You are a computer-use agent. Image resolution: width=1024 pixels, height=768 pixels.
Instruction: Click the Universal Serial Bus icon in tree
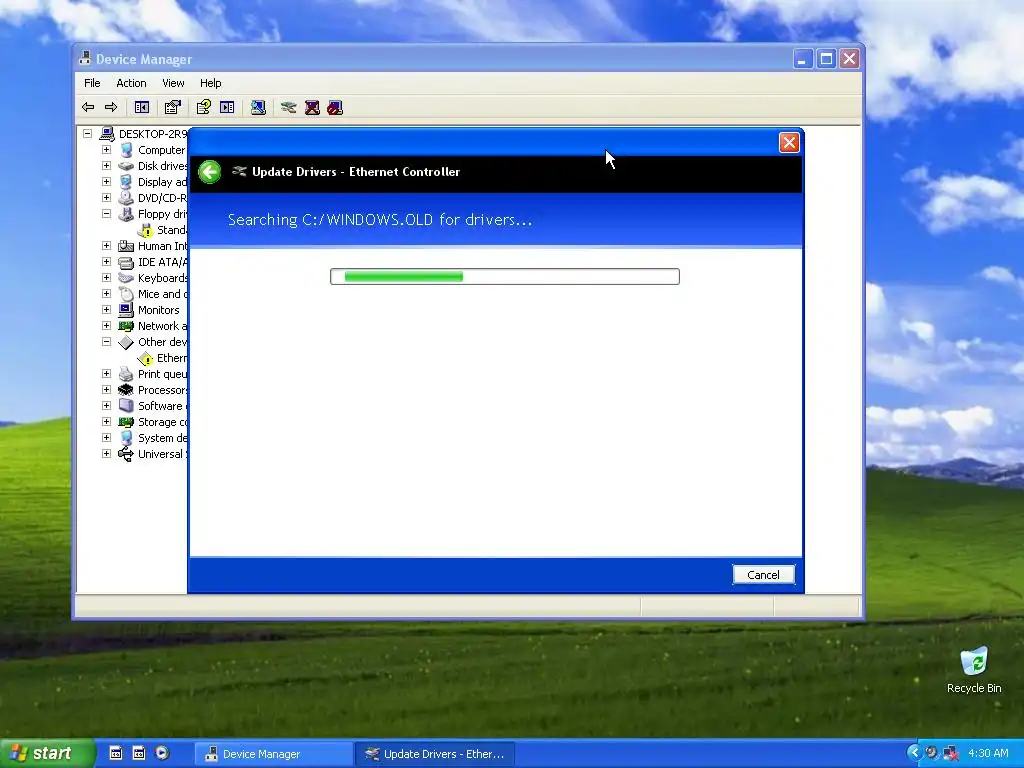click(x=126, y=454)
